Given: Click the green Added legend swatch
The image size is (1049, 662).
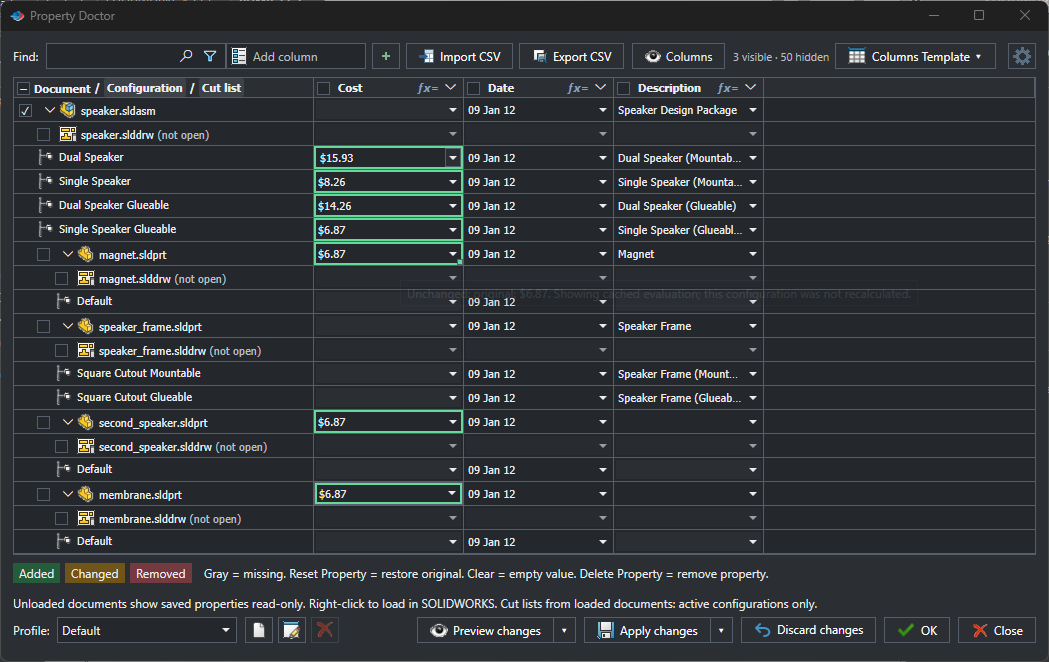Looking at the screenshot, I should (36, 574).
